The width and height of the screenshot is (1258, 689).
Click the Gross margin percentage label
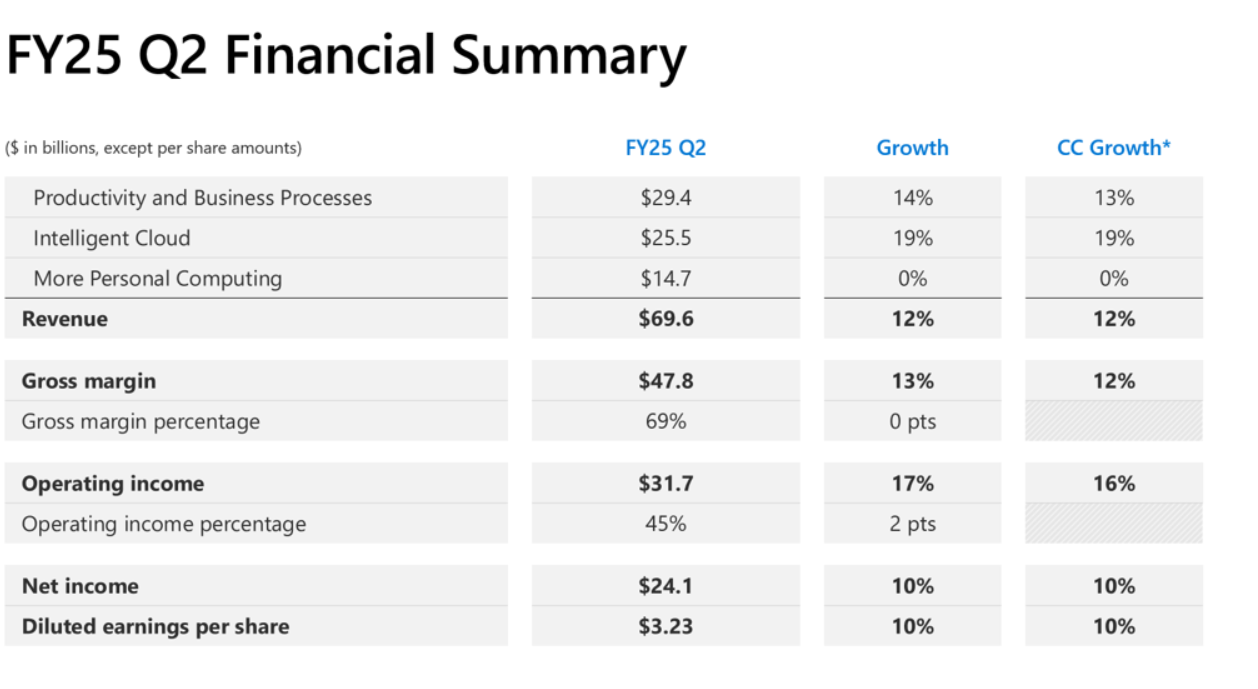click(x=140, y=422)
